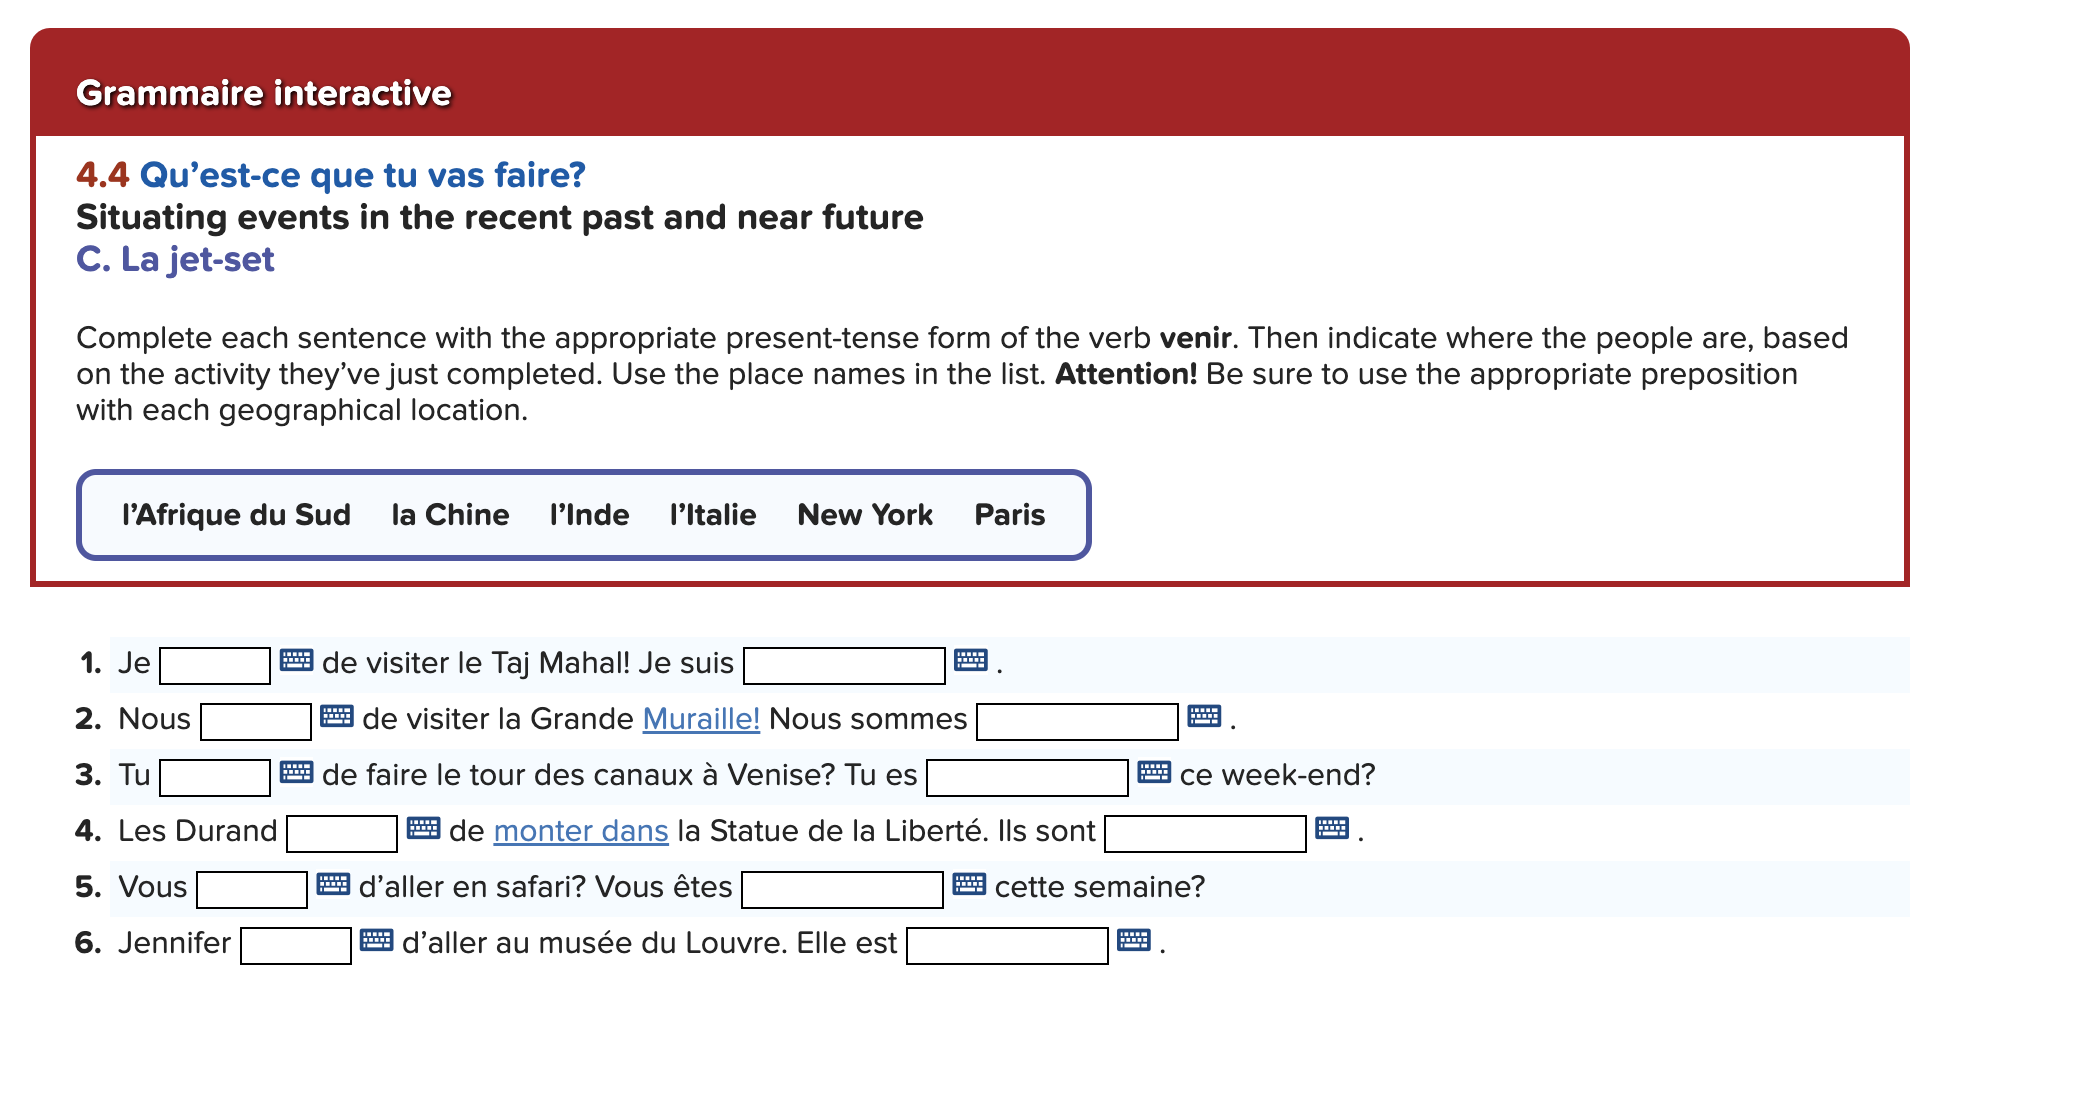This screenshot has width=2076, height=1112.
Task: Click keyboard icon after 'Elle est' blank
Action: 1133,940
